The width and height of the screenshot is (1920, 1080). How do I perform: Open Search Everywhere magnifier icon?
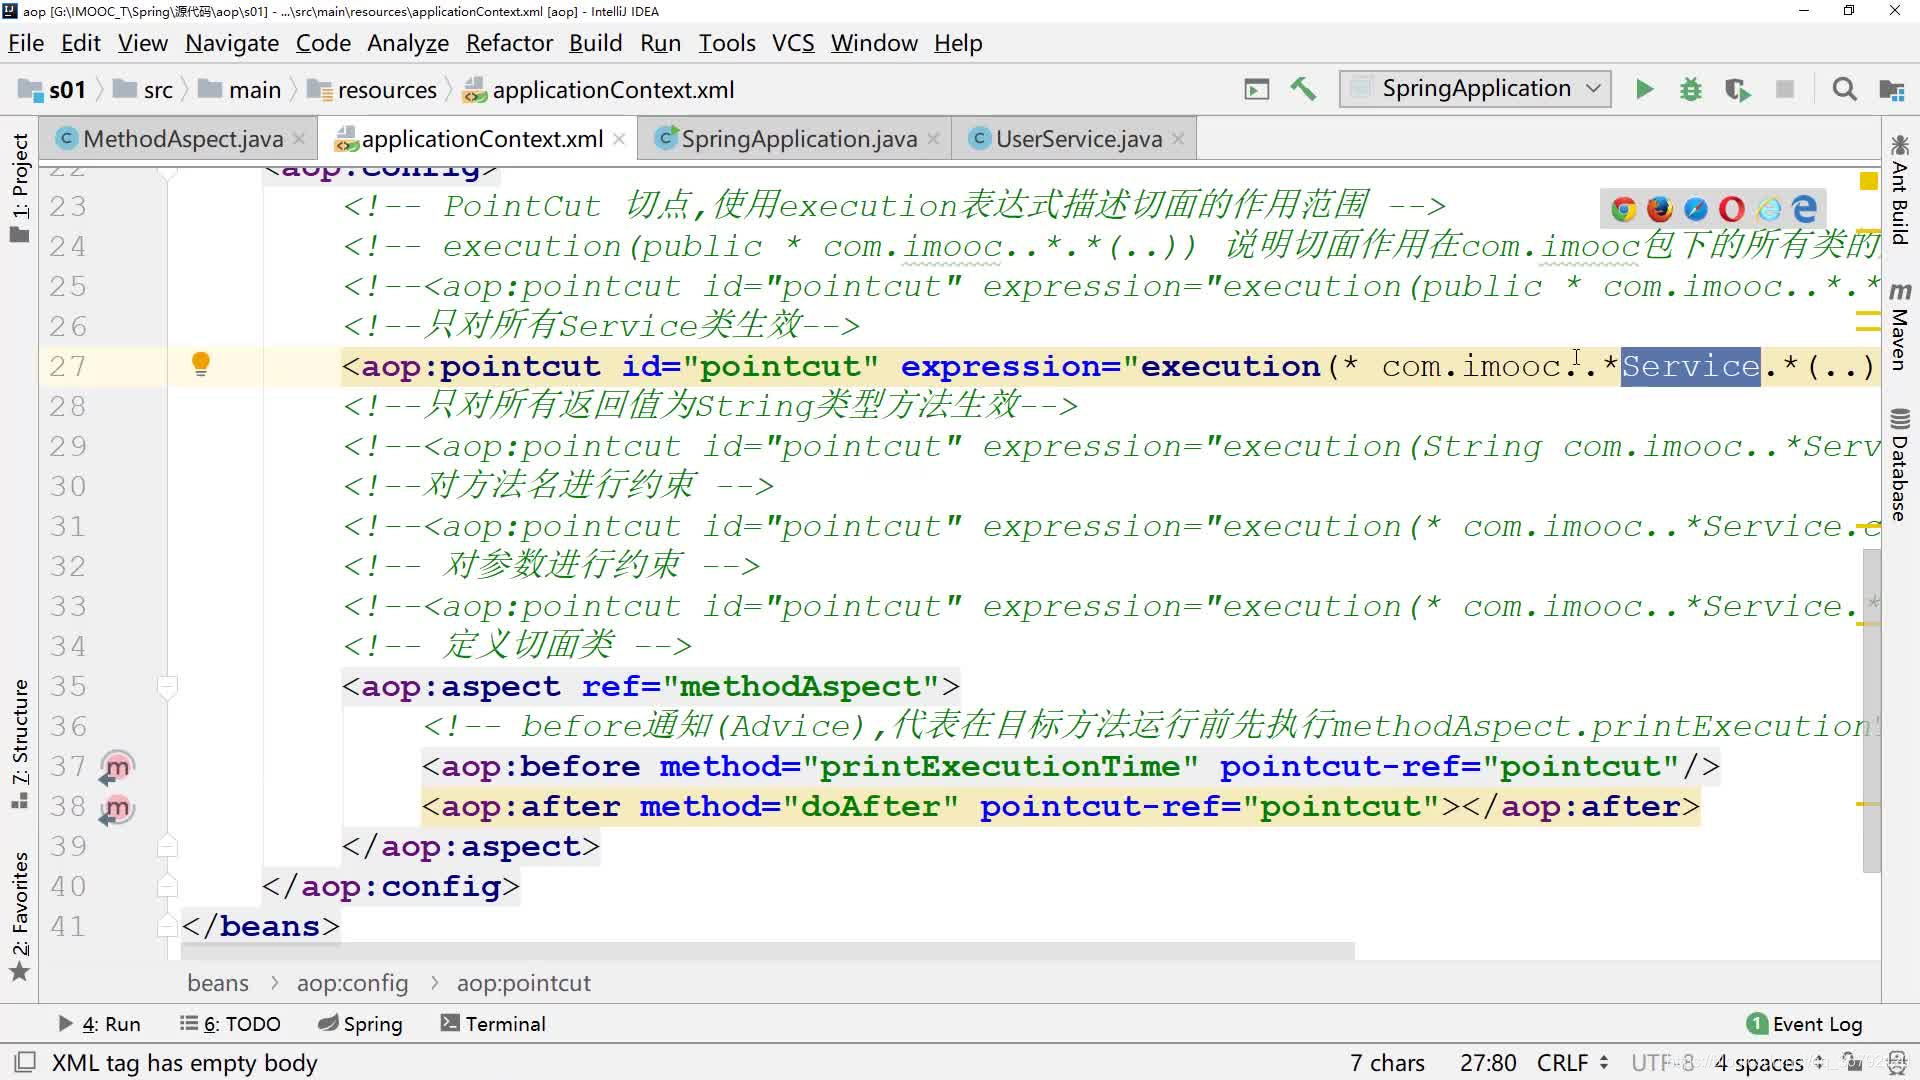(1844, 90)
